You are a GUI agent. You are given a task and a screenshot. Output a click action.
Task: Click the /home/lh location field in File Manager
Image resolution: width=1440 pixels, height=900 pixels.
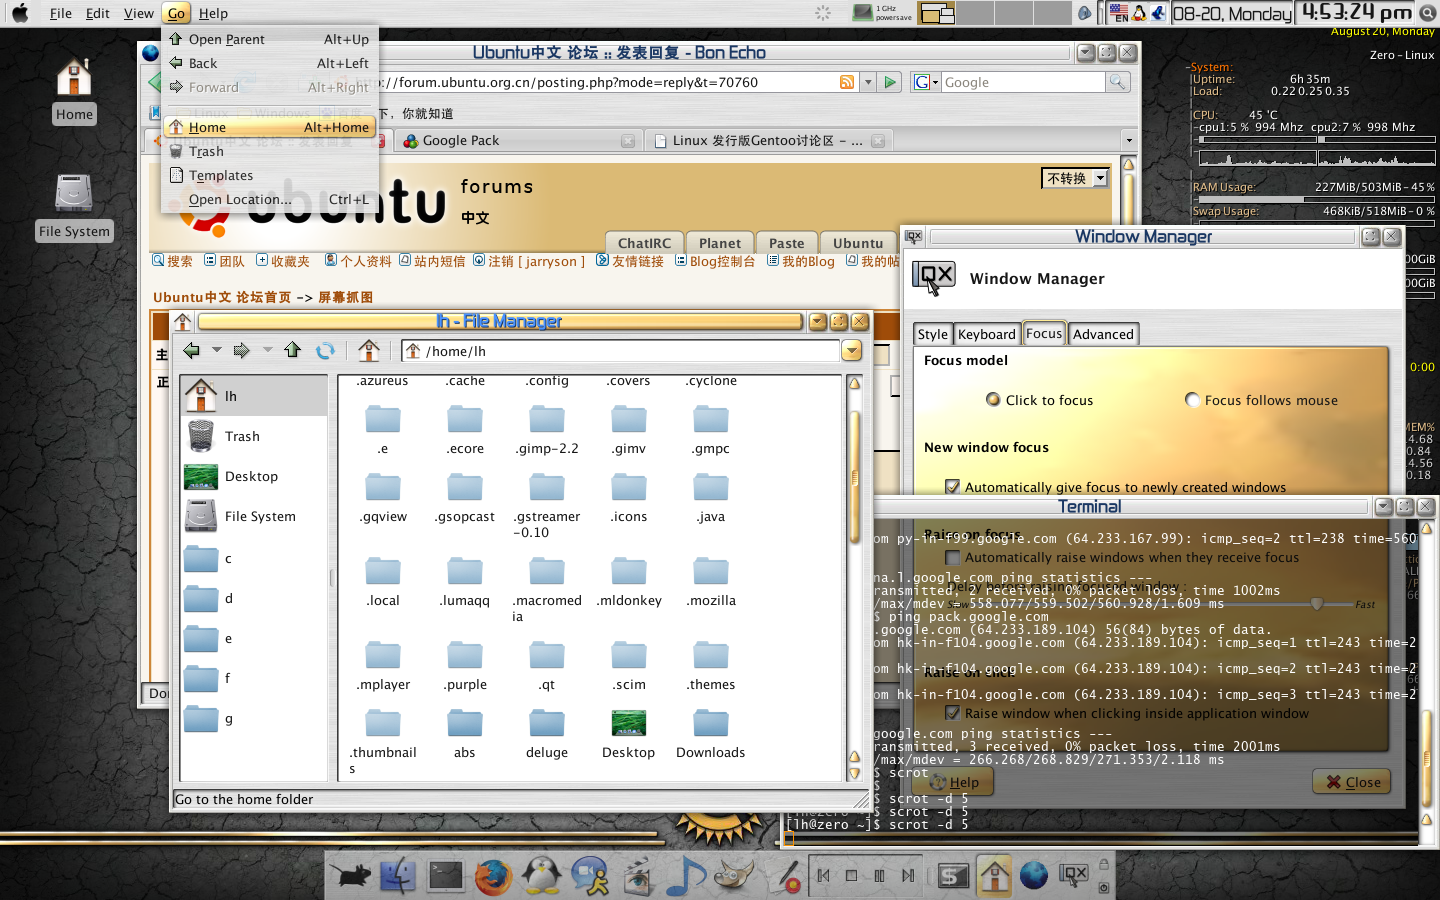coord(621,351)
